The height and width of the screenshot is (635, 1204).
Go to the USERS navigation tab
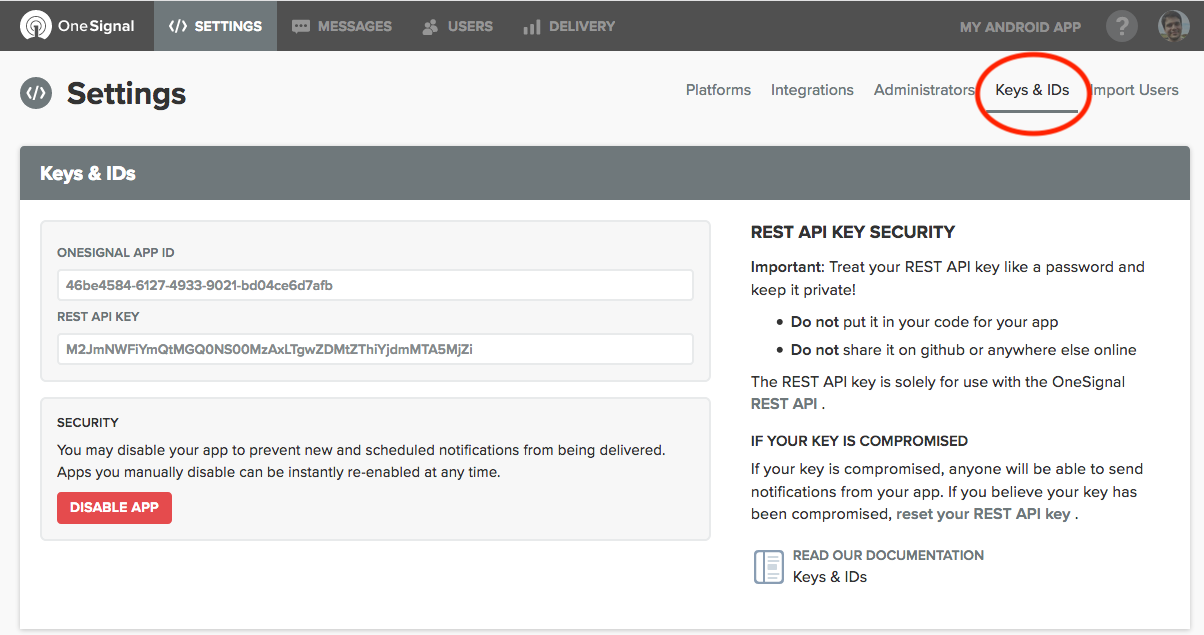[x=458, y=26]
